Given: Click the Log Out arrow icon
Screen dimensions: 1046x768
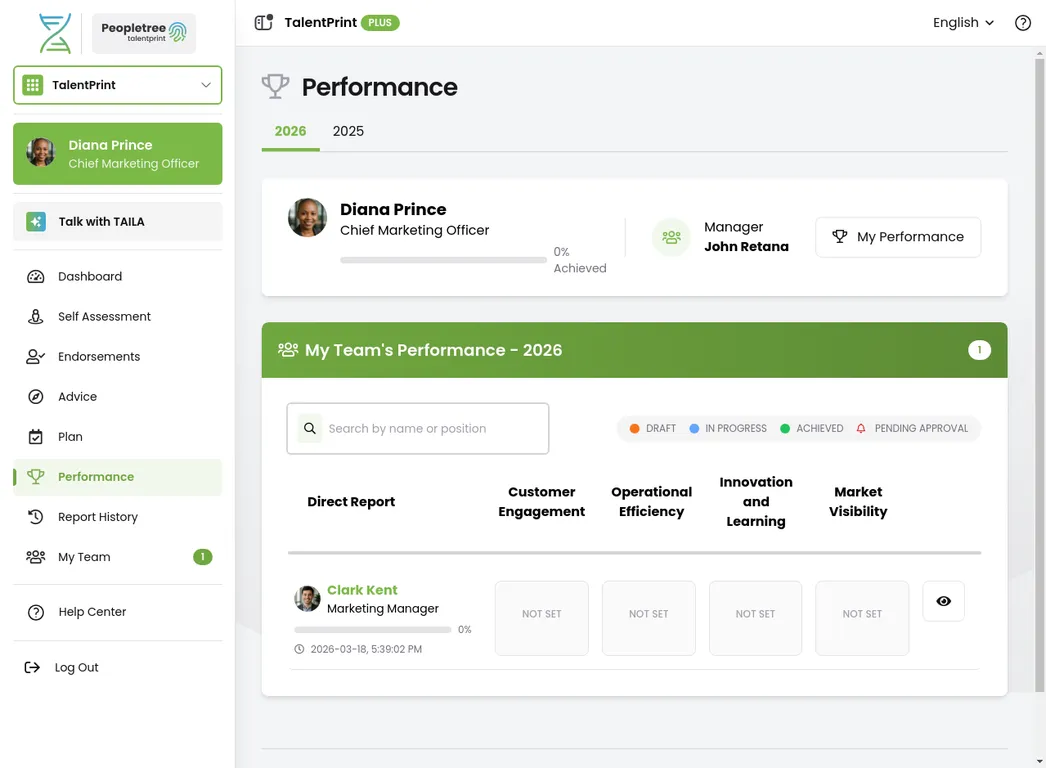Looking at the screenshot, I should 32,667.
